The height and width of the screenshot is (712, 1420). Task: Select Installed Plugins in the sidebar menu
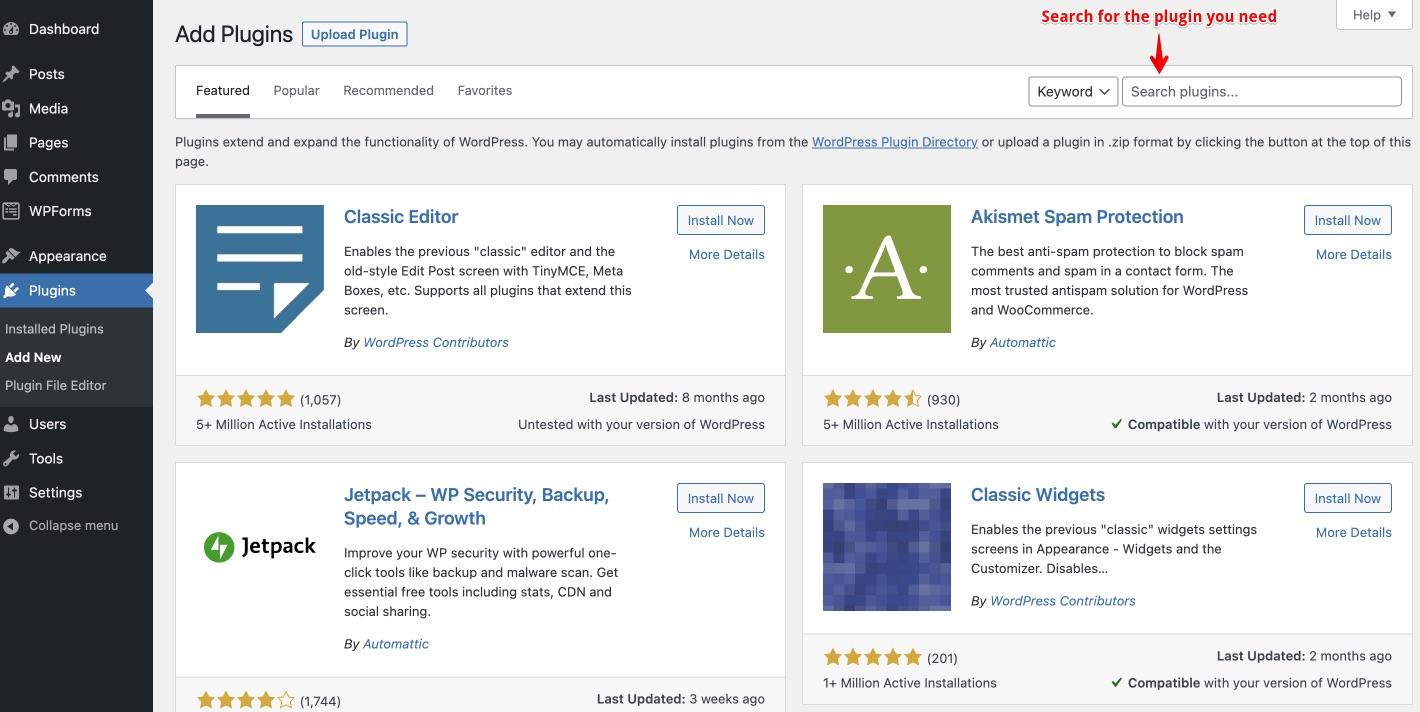pos(54,328)
